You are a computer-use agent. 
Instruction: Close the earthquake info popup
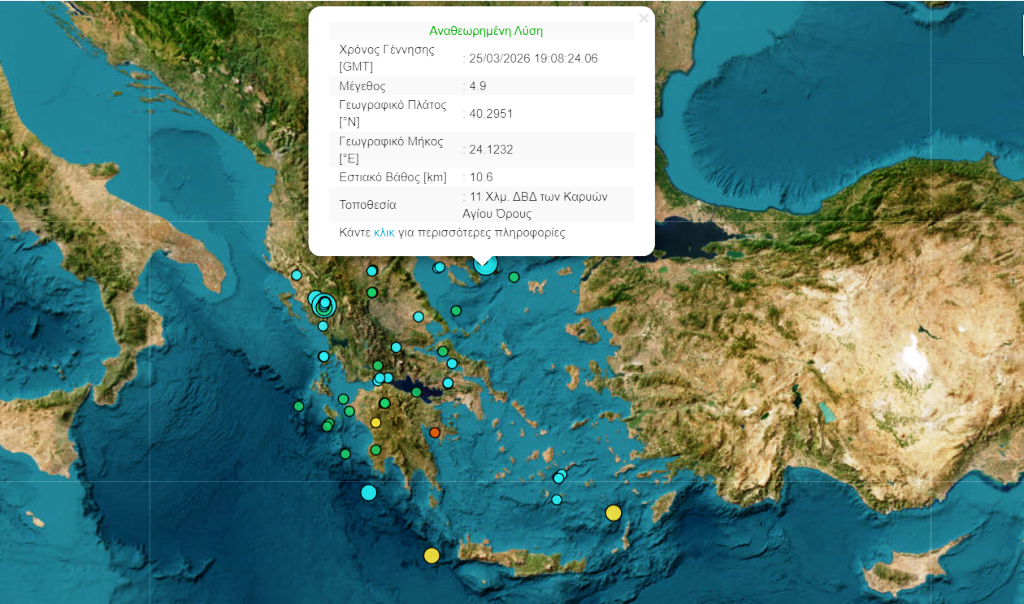click(644, 18)
